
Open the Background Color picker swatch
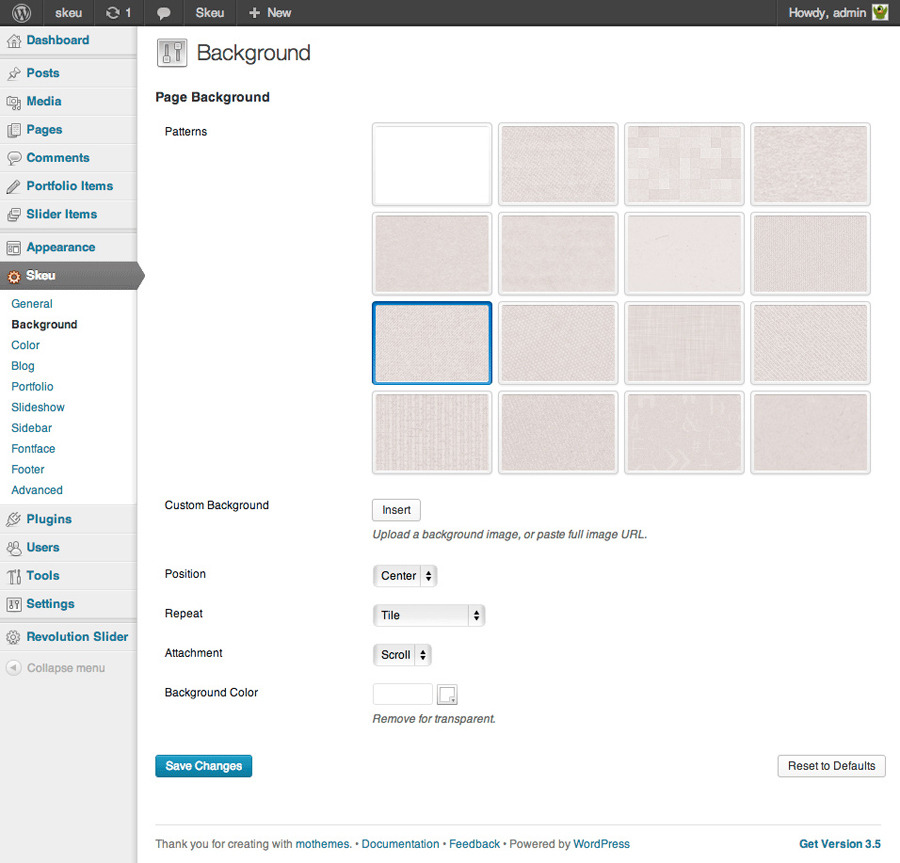(x=447, y=695)
